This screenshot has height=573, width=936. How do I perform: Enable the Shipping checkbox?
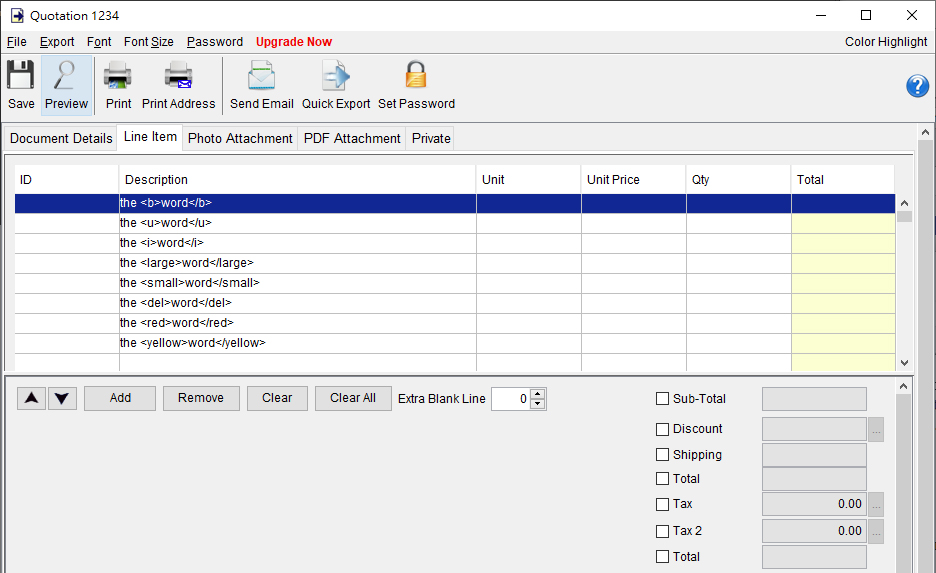[x=663, y=455]
